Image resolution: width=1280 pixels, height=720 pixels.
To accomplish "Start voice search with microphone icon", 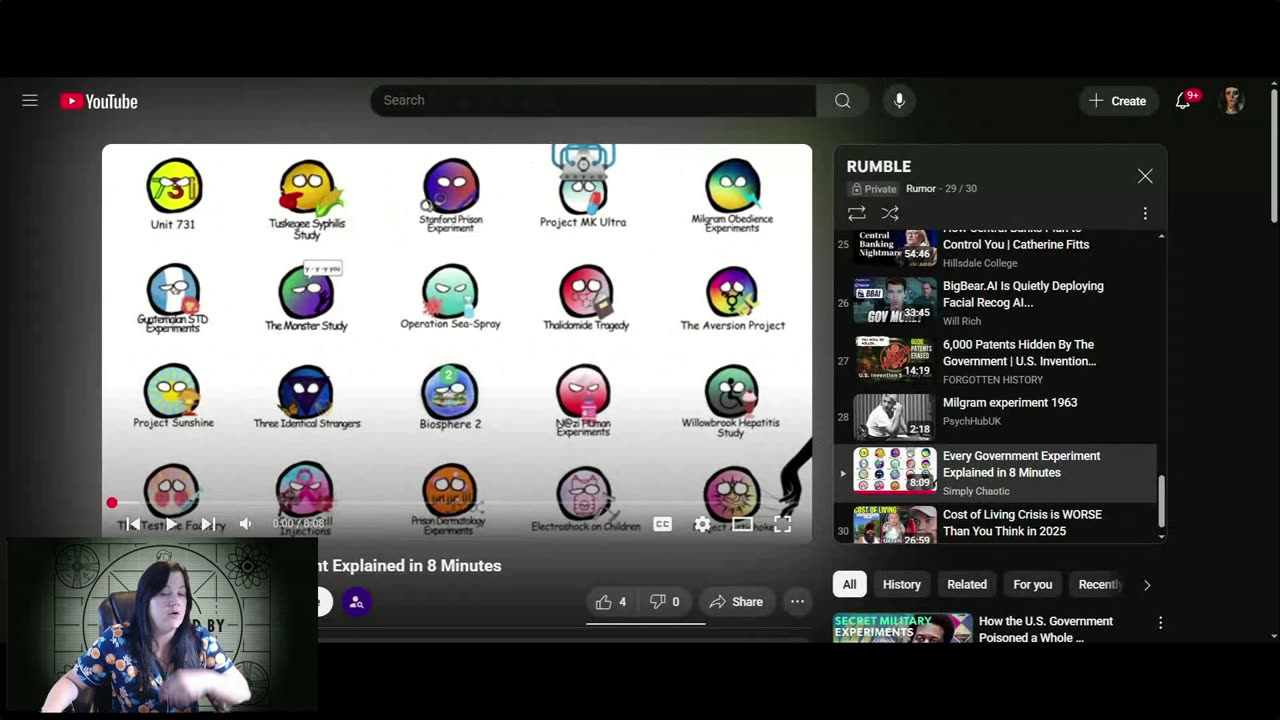I will pos(899,100).
